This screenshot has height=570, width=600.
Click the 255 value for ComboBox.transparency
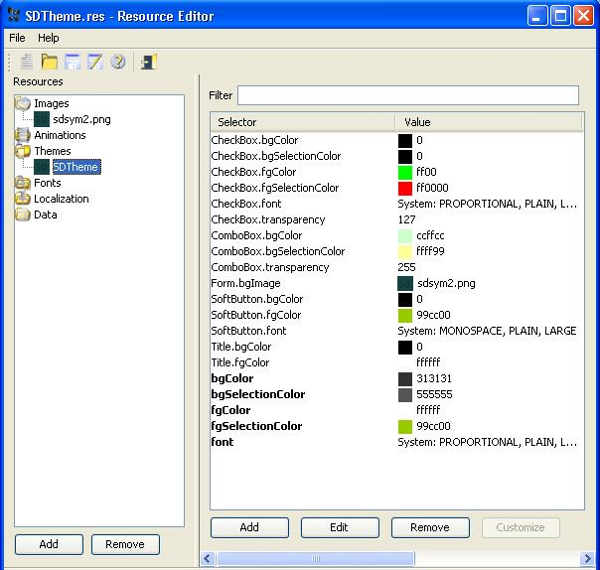pyautogui.click(x=406, y=267)
